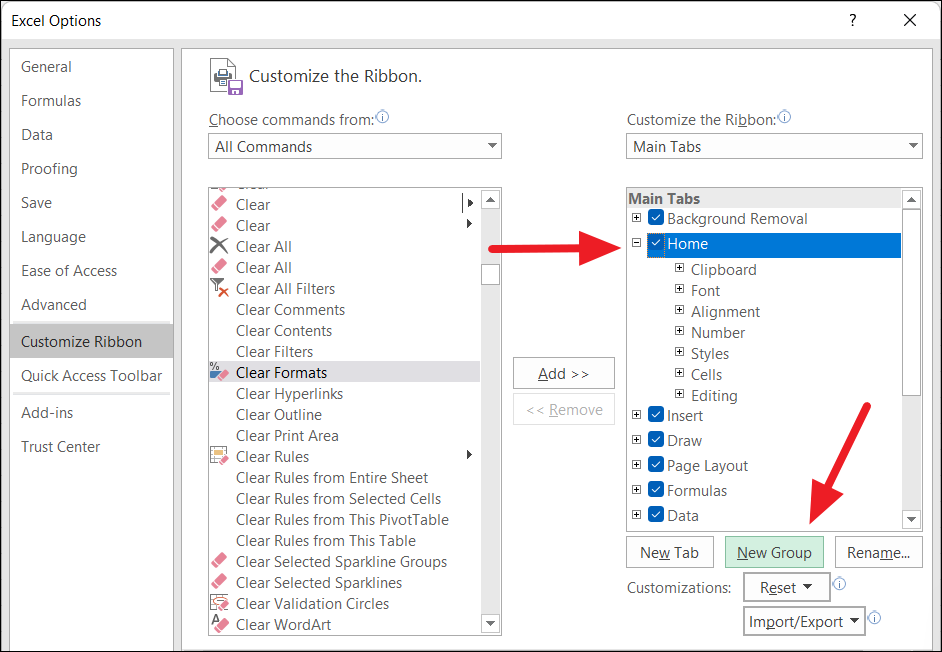Screen dimensions: 942x652
Task: Uncheck the Background Removal tab checkbox
Action: [x=655, y=218]
